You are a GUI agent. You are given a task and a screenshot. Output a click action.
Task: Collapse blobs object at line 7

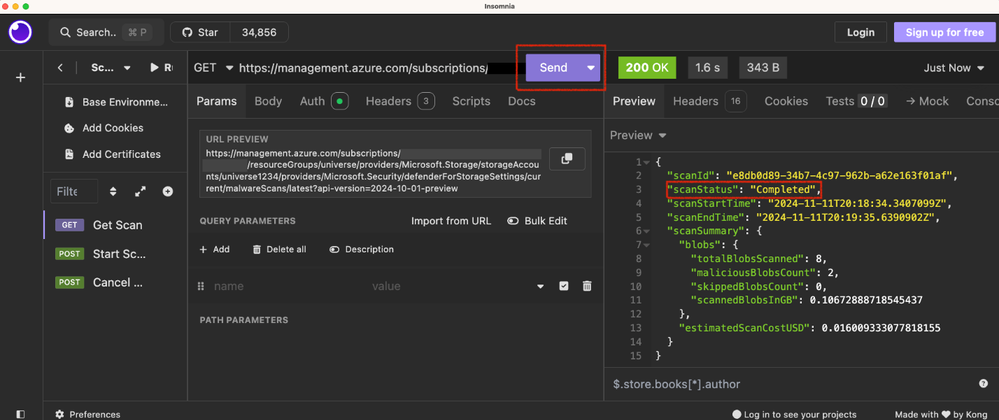tap(647, 244)
